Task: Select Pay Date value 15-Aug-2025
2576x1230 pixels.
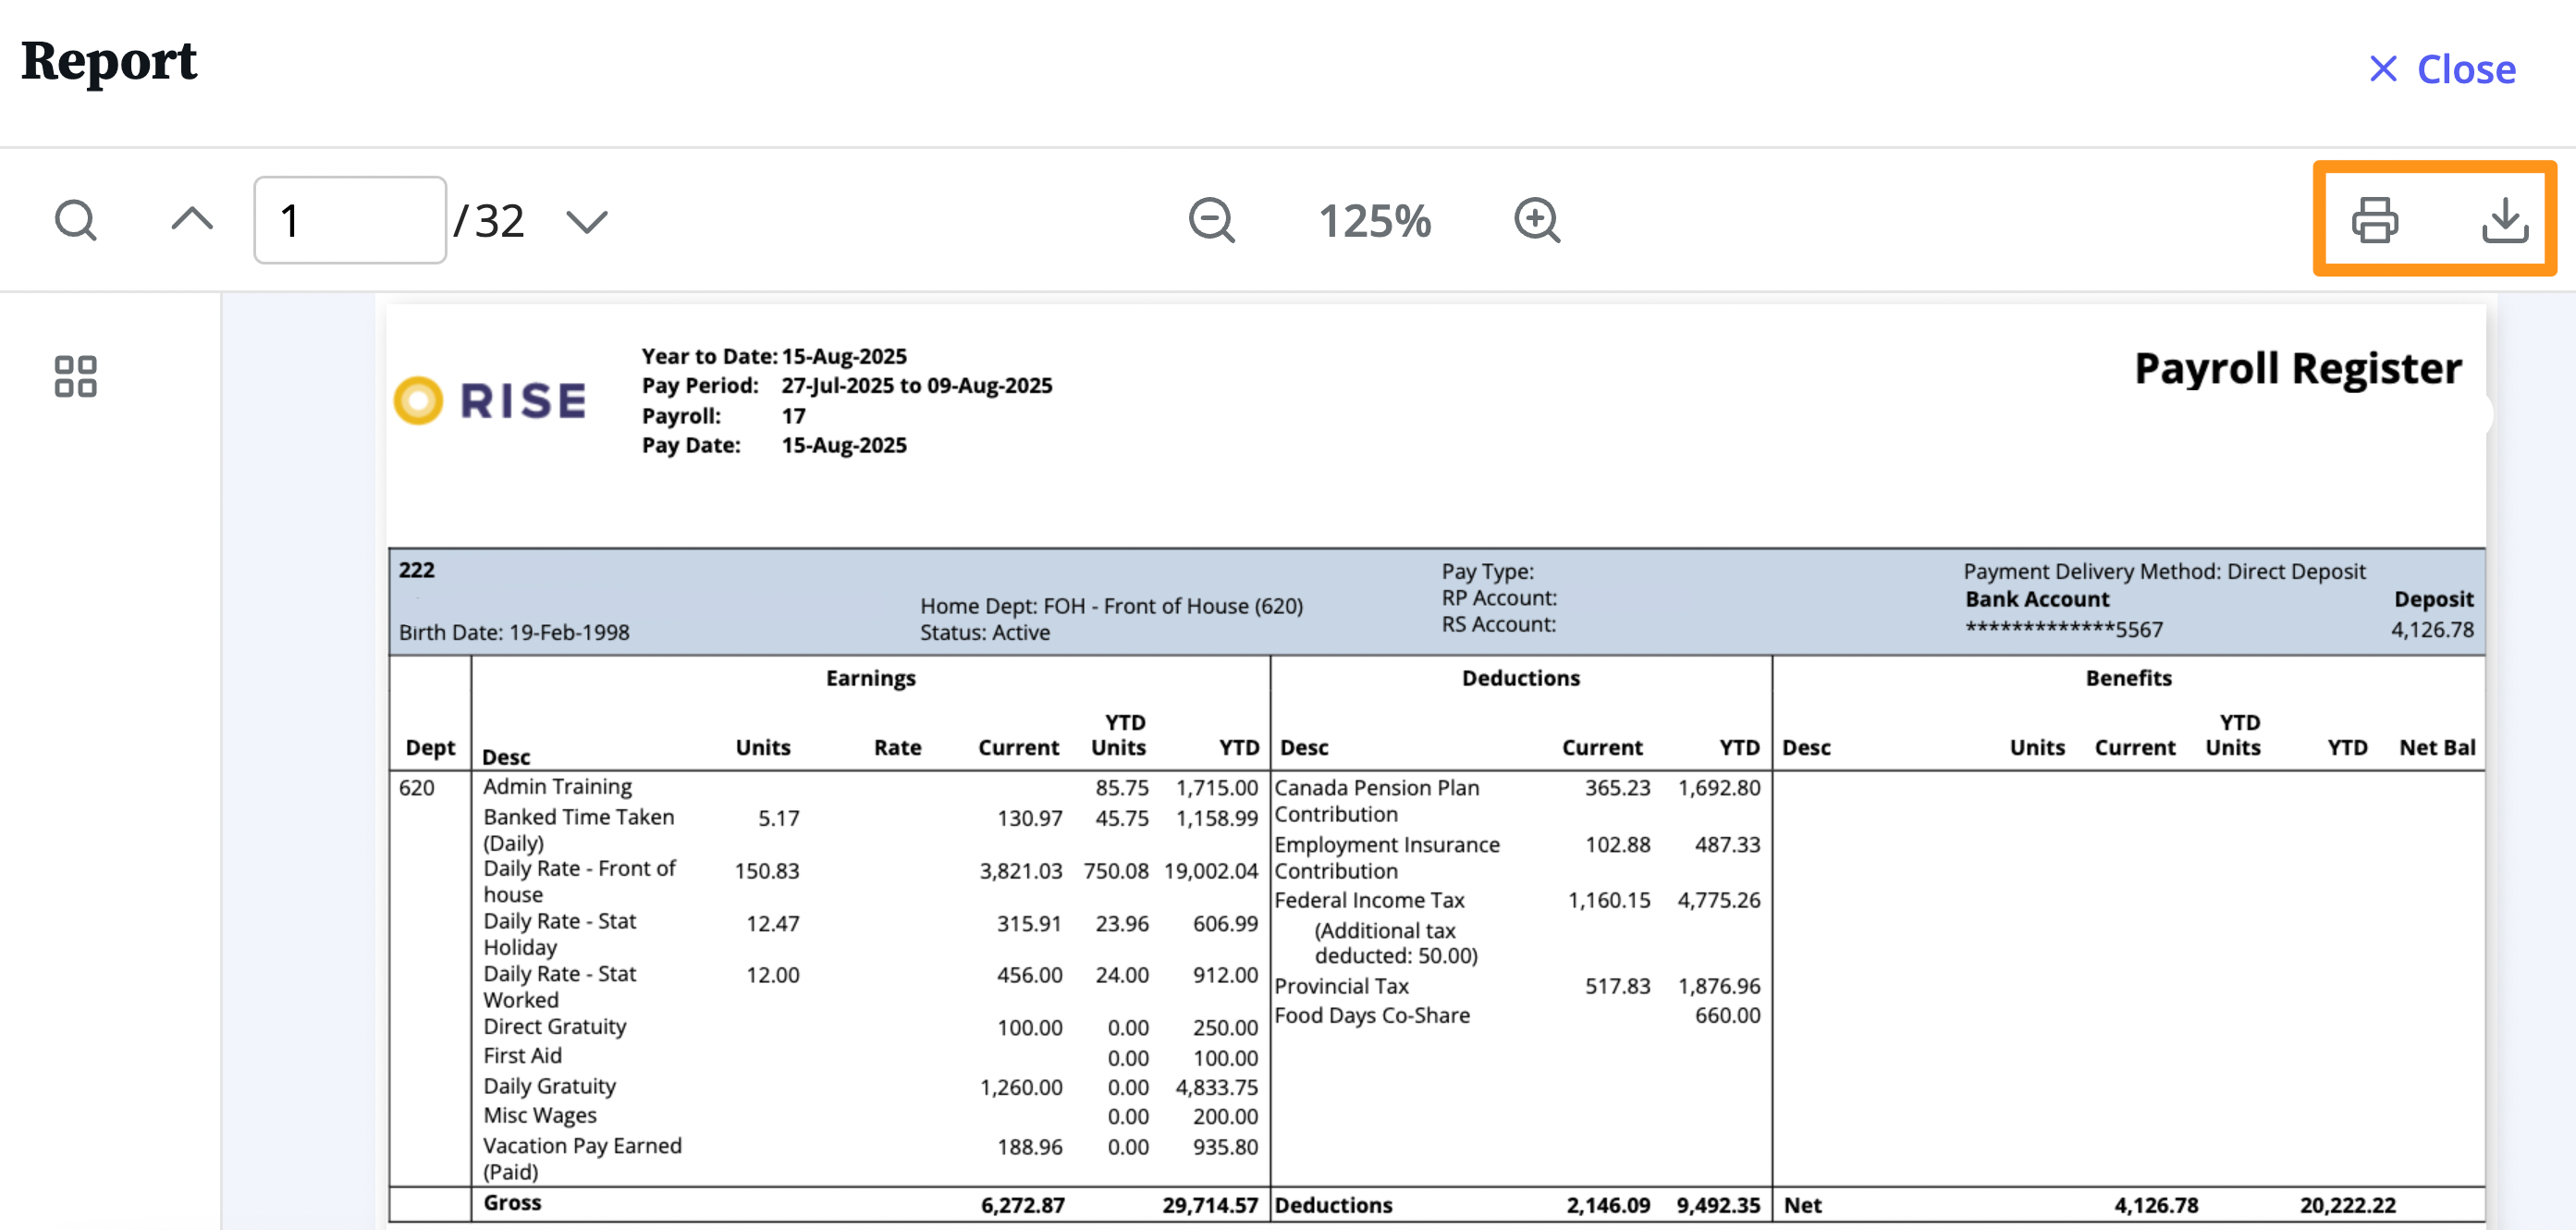Action: (844, 445)
